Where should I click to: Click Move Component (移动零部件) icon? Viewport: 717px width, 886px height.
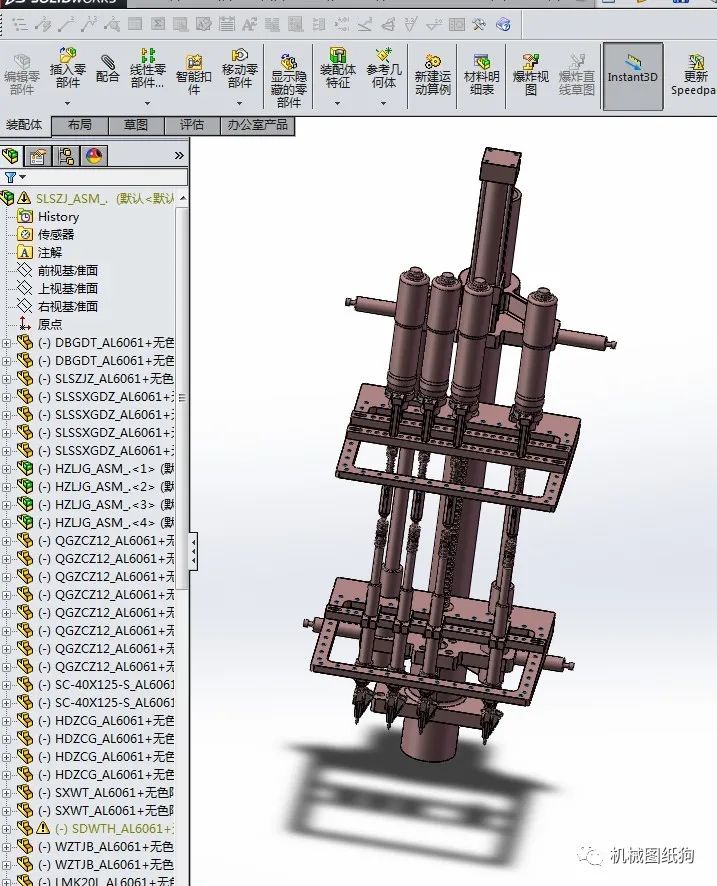(240, 55)
